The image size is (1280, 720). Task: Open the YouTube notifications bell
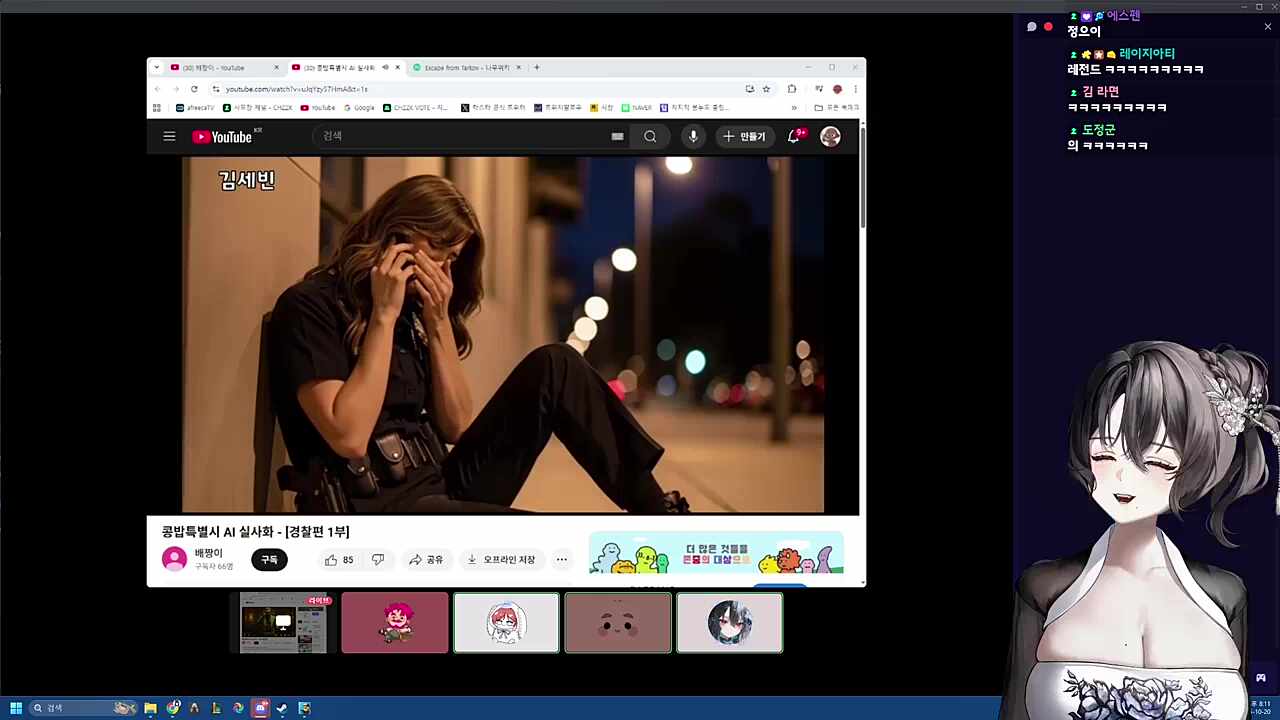[793, 136]
